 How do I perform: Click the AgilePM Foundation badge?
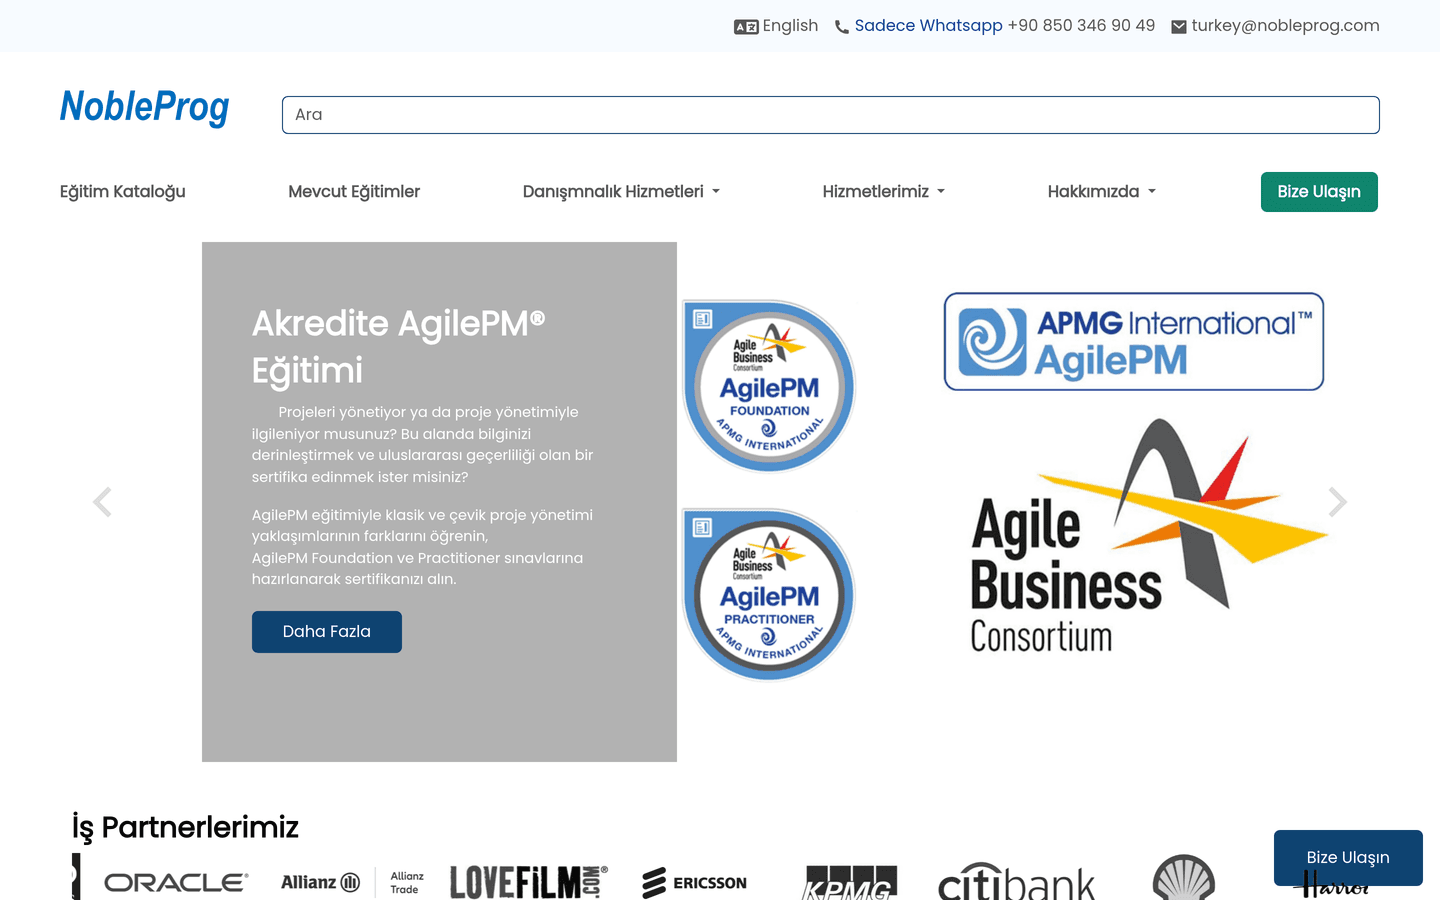[x=769, y=386]
